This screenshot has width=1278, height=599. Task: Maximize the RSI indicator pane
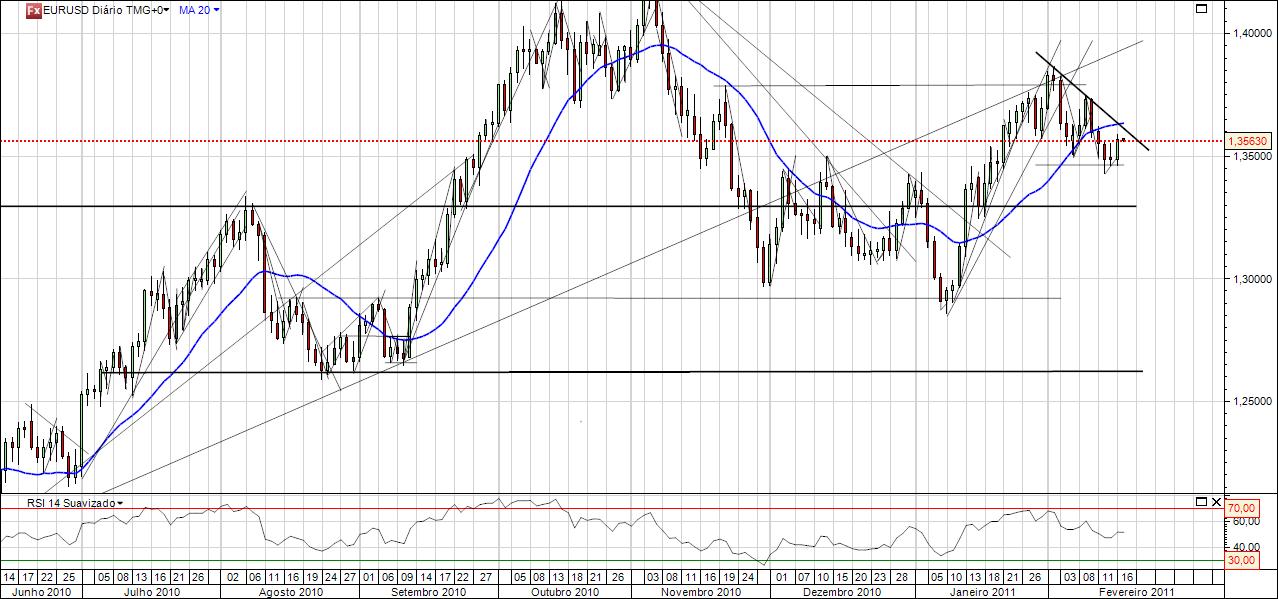tap(1201, 500)
